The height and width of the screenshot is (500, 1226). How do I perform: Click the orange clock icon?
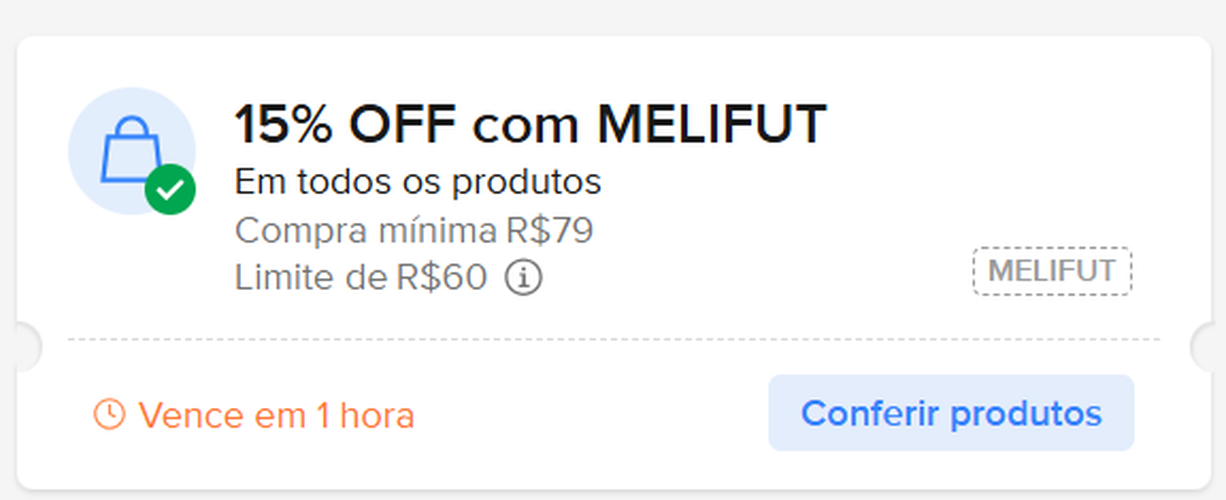click(x=109, y=413)
